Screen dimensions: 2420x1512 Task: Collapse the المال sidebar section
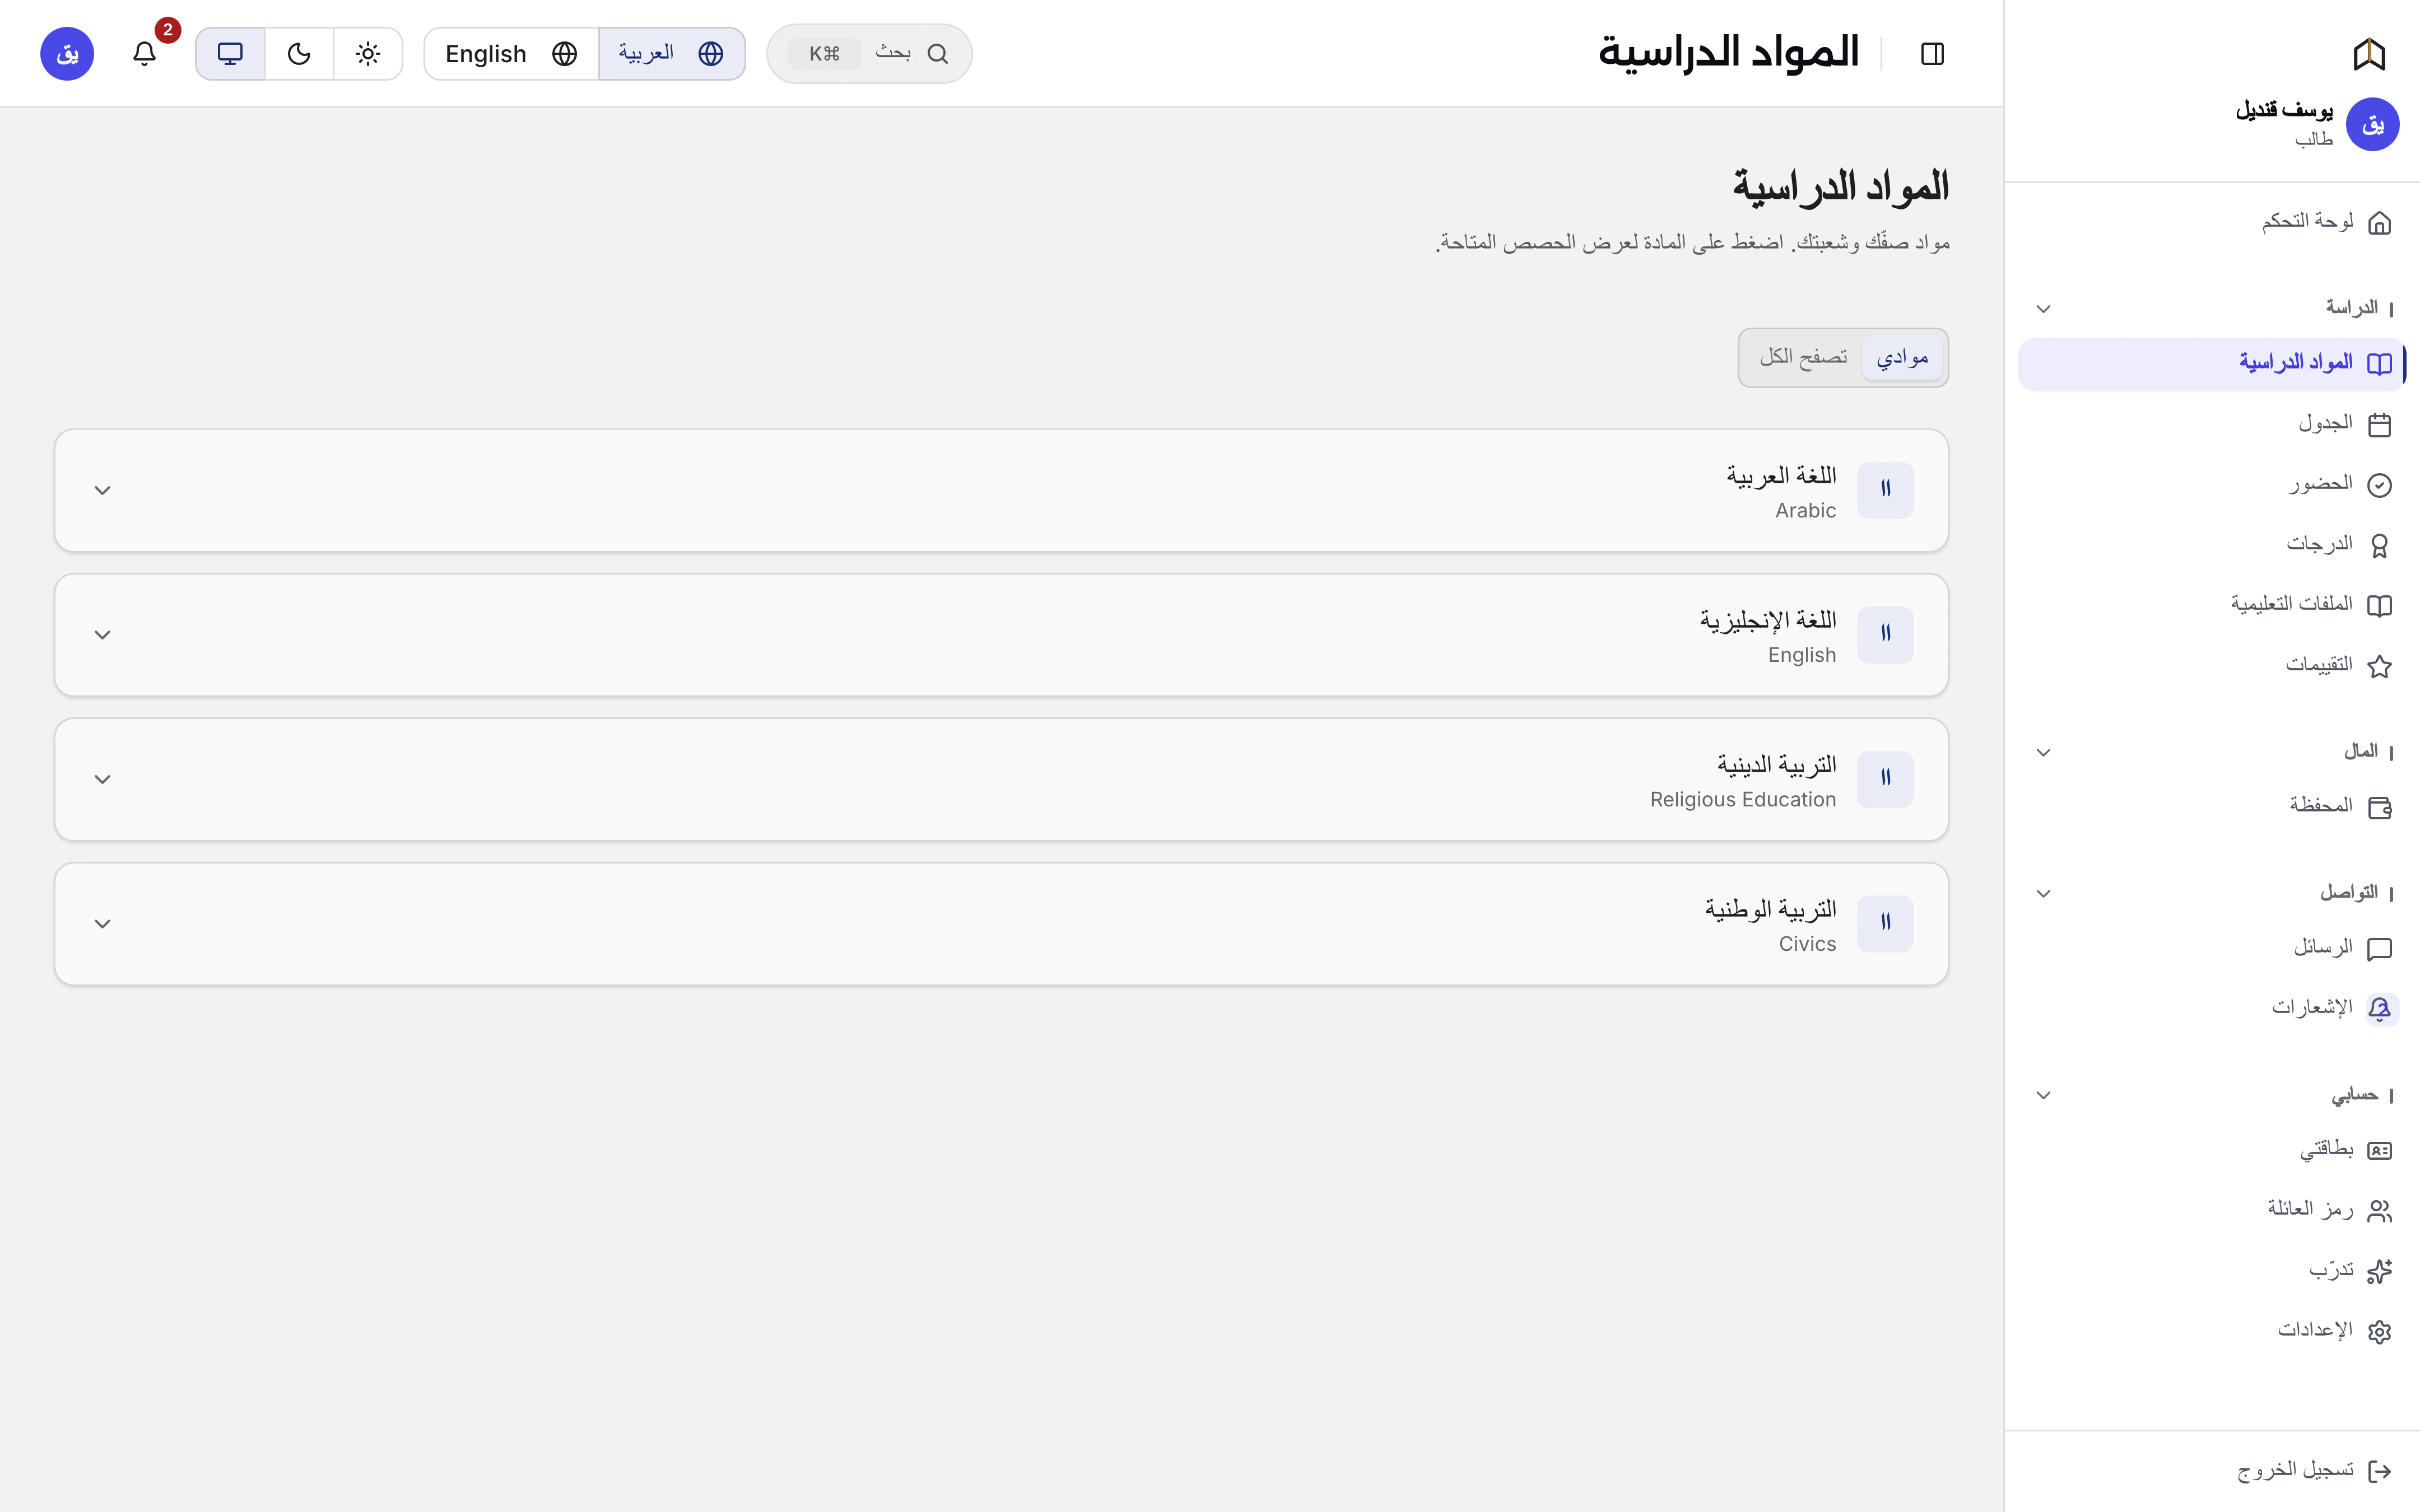tap(2212, 752)
